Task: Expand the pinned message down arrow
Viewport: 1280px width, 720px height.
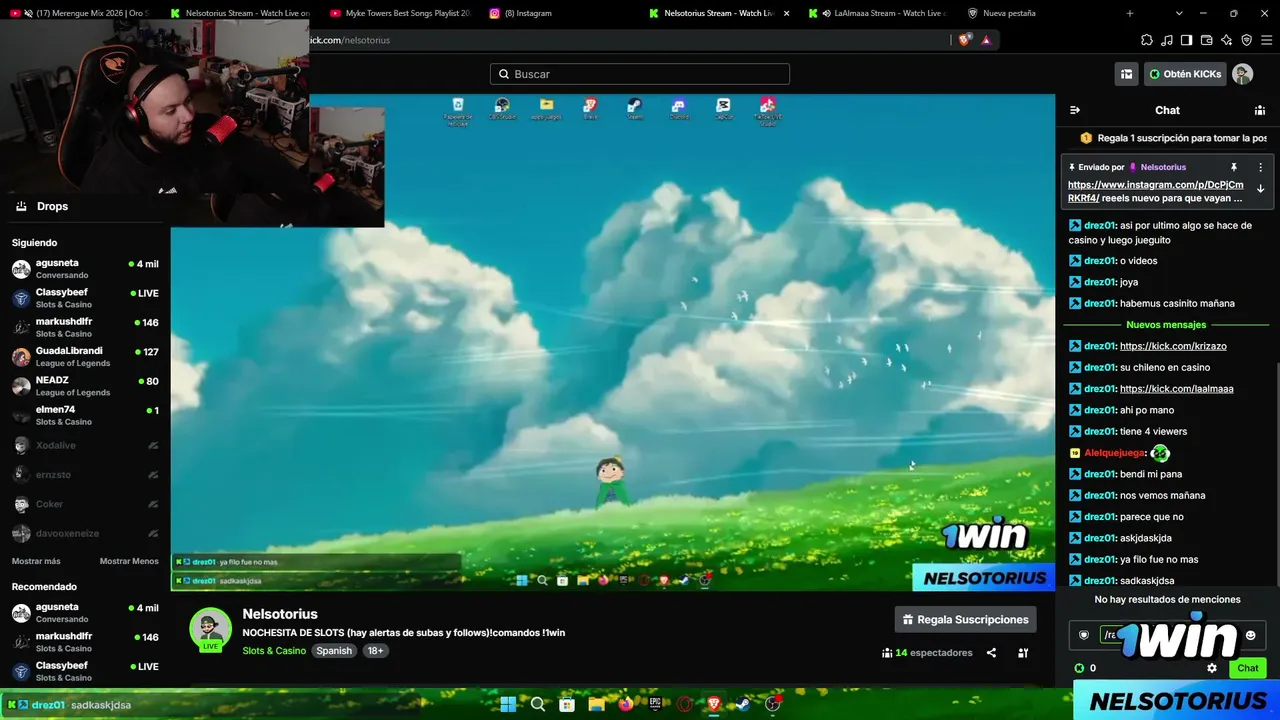Action: tap(1260, 189)
